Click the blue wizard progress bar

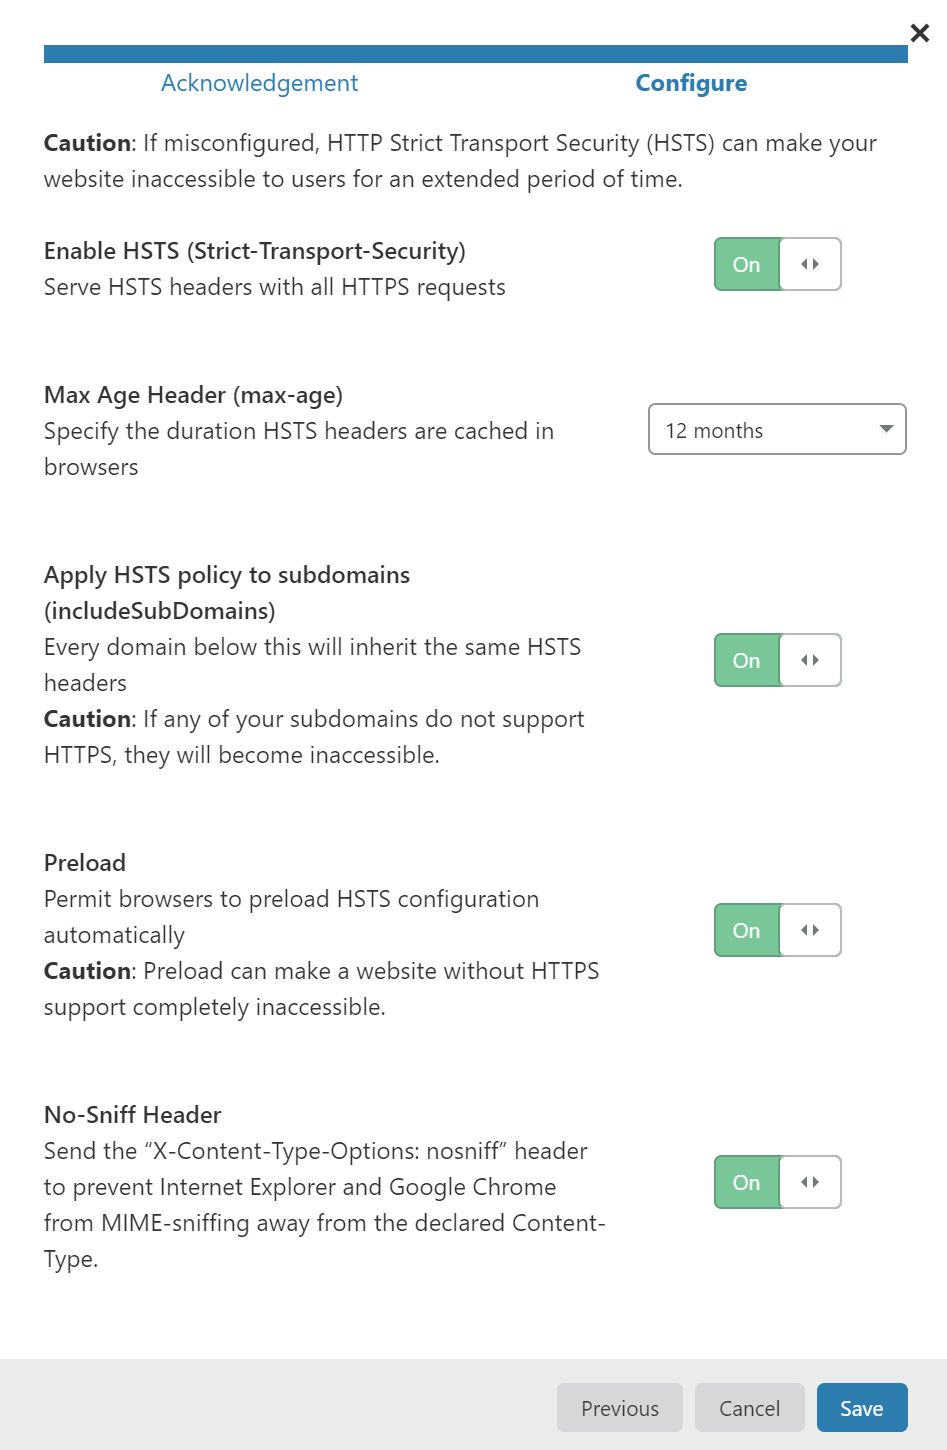coord(475,54)
